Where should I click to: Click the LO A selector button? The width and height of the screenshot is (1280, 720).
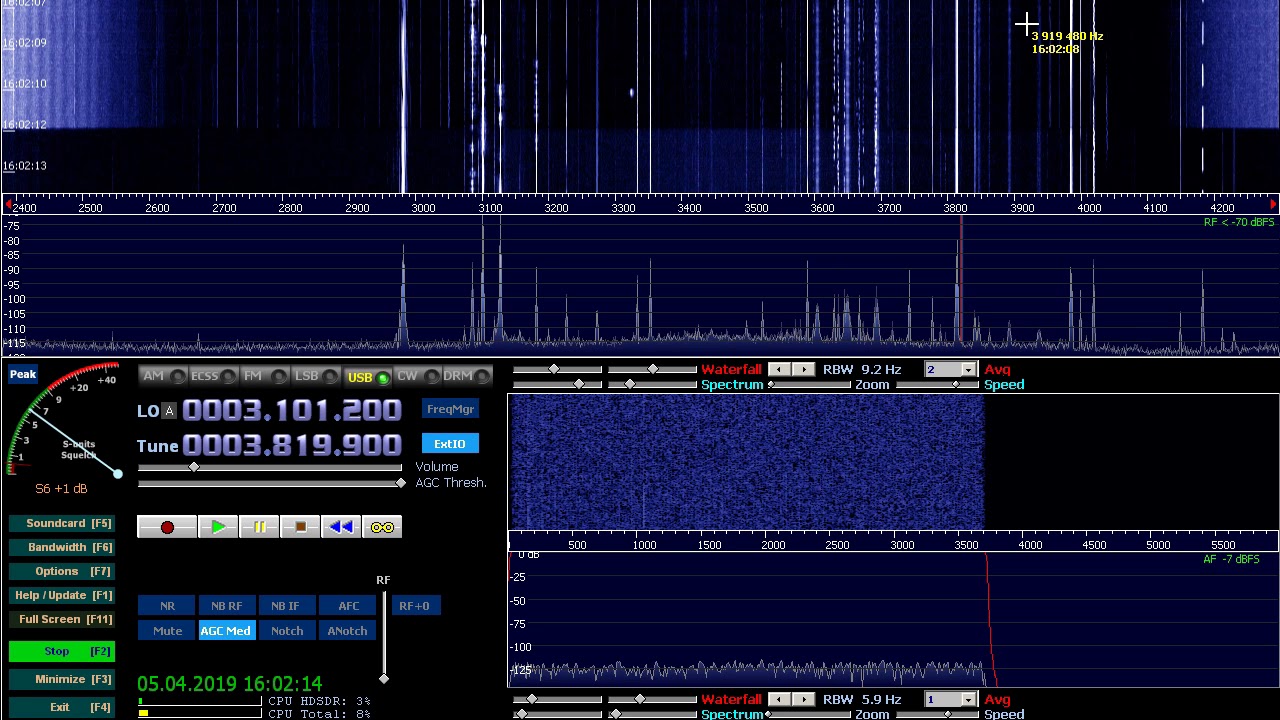[x=169, y=411]
